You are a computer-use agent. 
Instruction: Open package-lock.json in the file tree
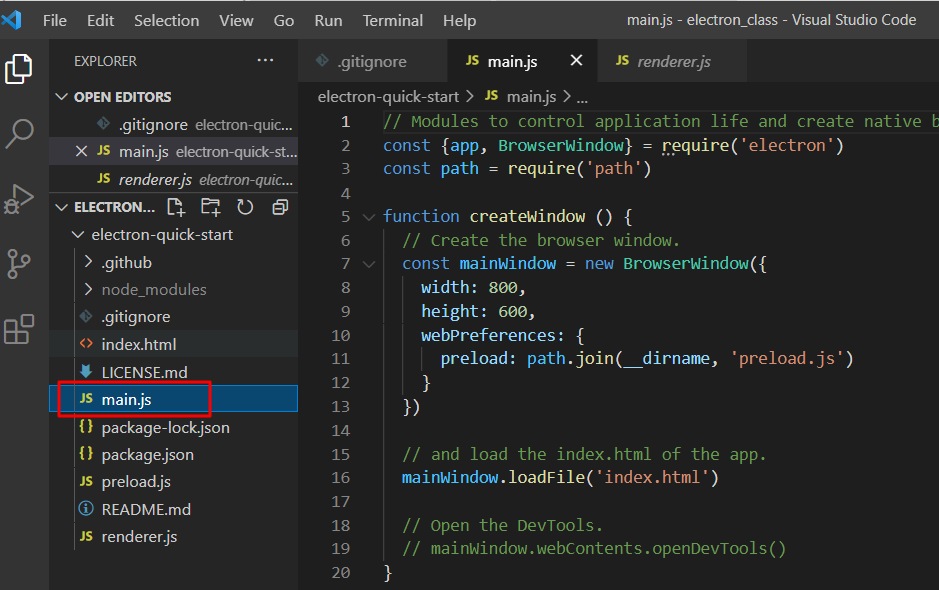[174, 427]
